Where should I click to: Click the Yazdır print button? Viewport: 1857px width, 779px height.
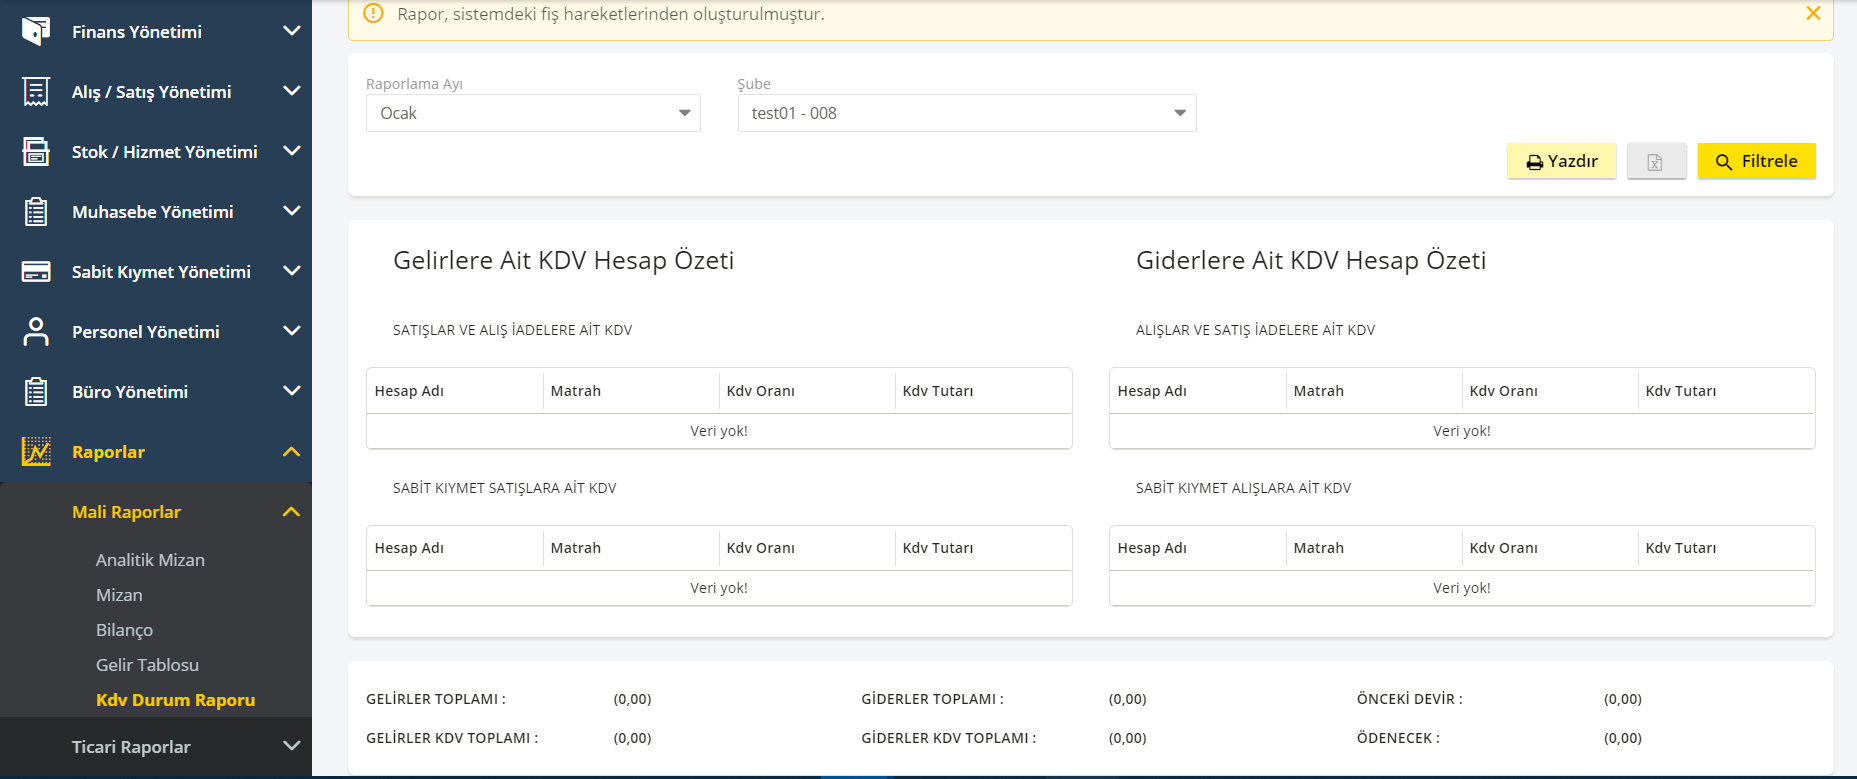pyautogui.click(x=1562, y=161)
